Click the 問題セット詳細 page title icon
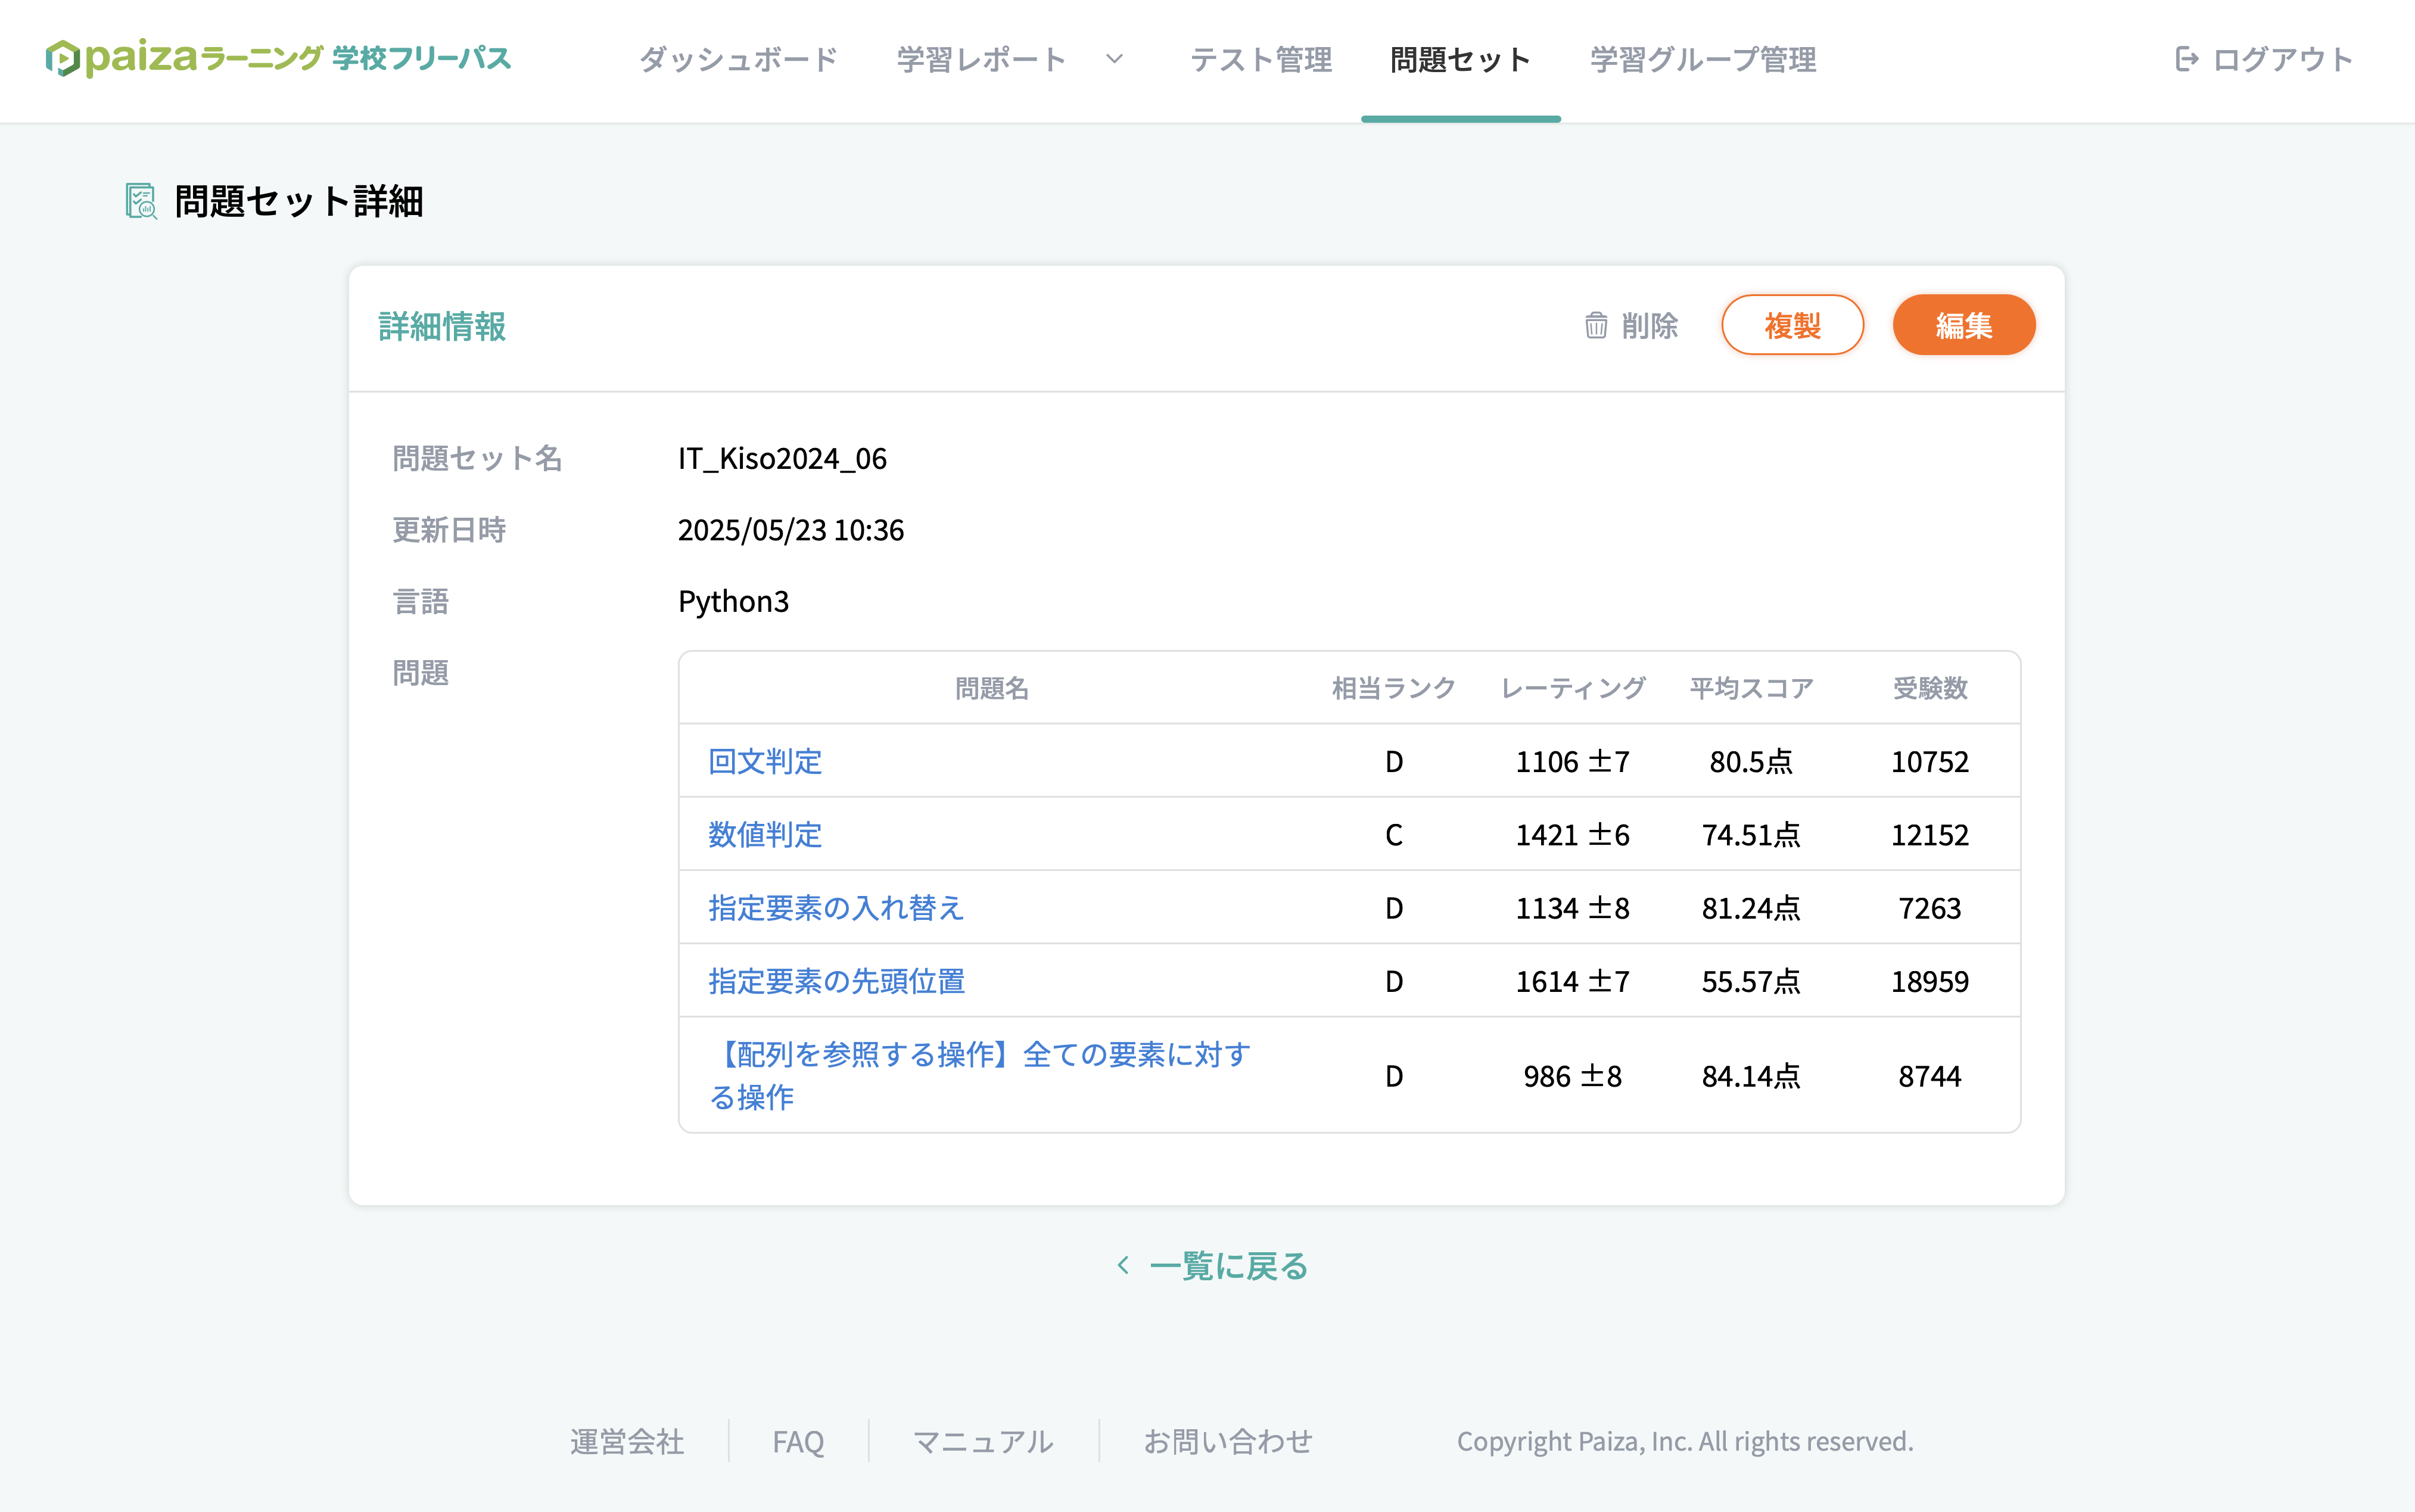Viewport: 2415px width, 1512px height. click(x=141, y=201)
